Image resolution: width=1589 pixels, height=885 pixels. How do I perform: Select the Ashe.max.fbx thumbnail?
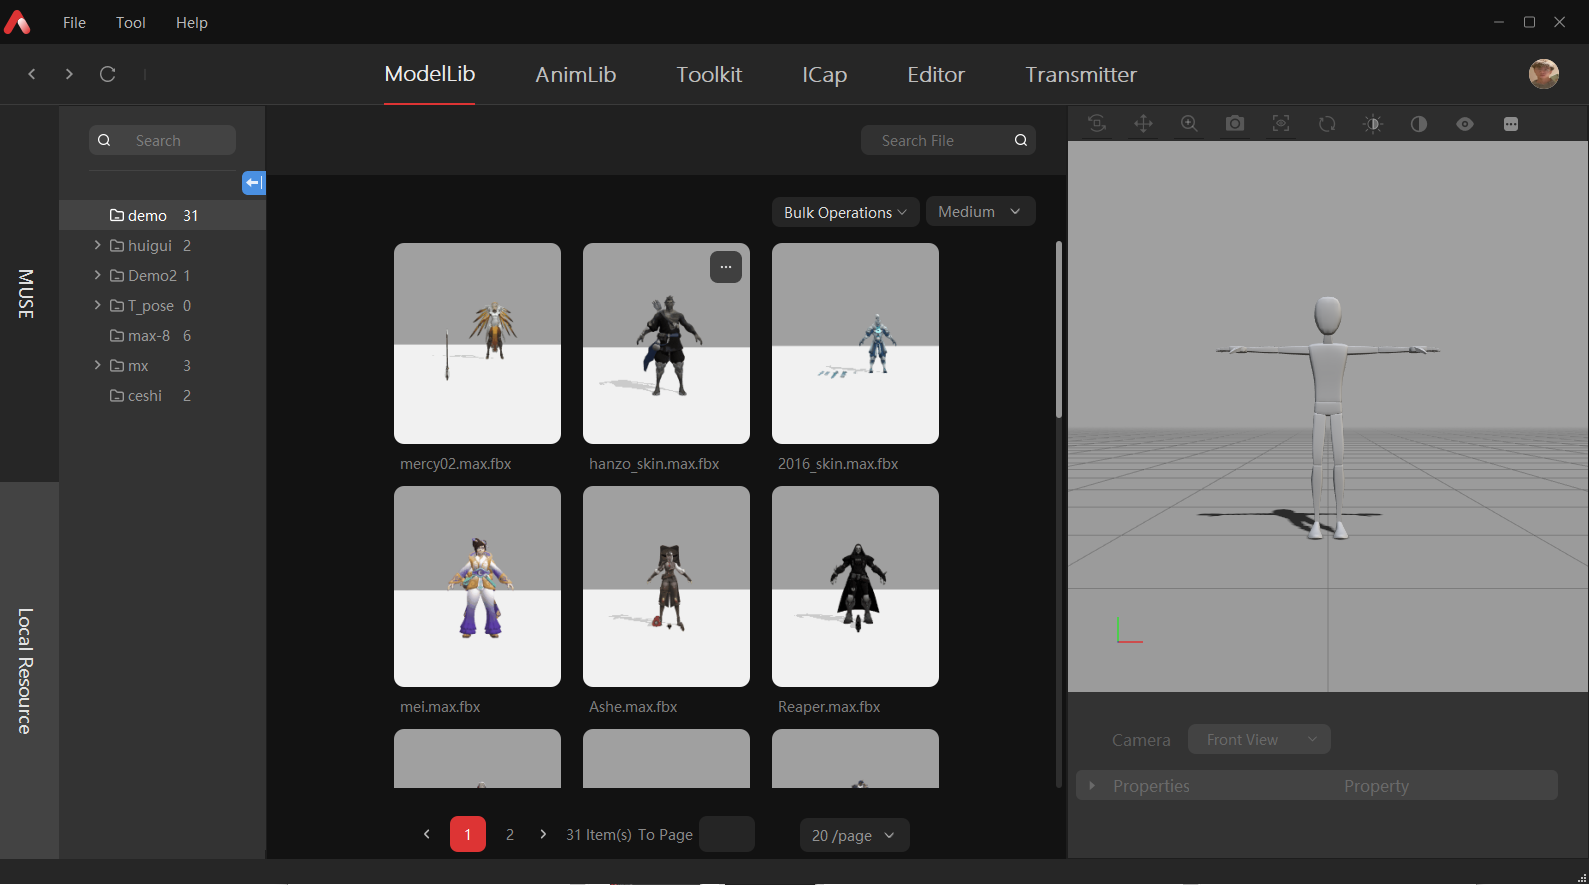click(666, 586)
